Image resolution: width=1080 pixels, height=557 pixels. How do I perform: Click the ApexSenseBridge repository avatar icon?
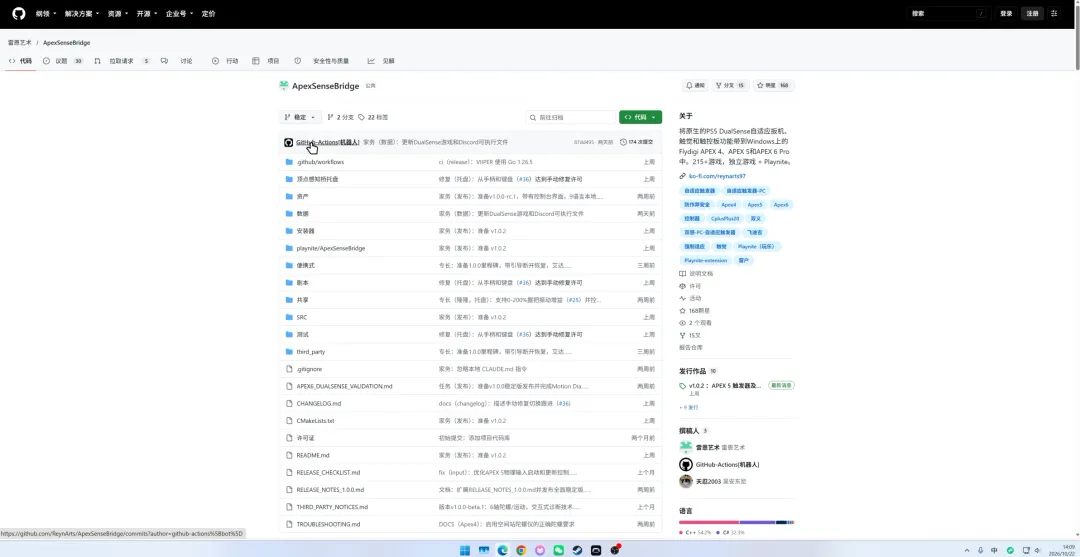pos(284,86)
